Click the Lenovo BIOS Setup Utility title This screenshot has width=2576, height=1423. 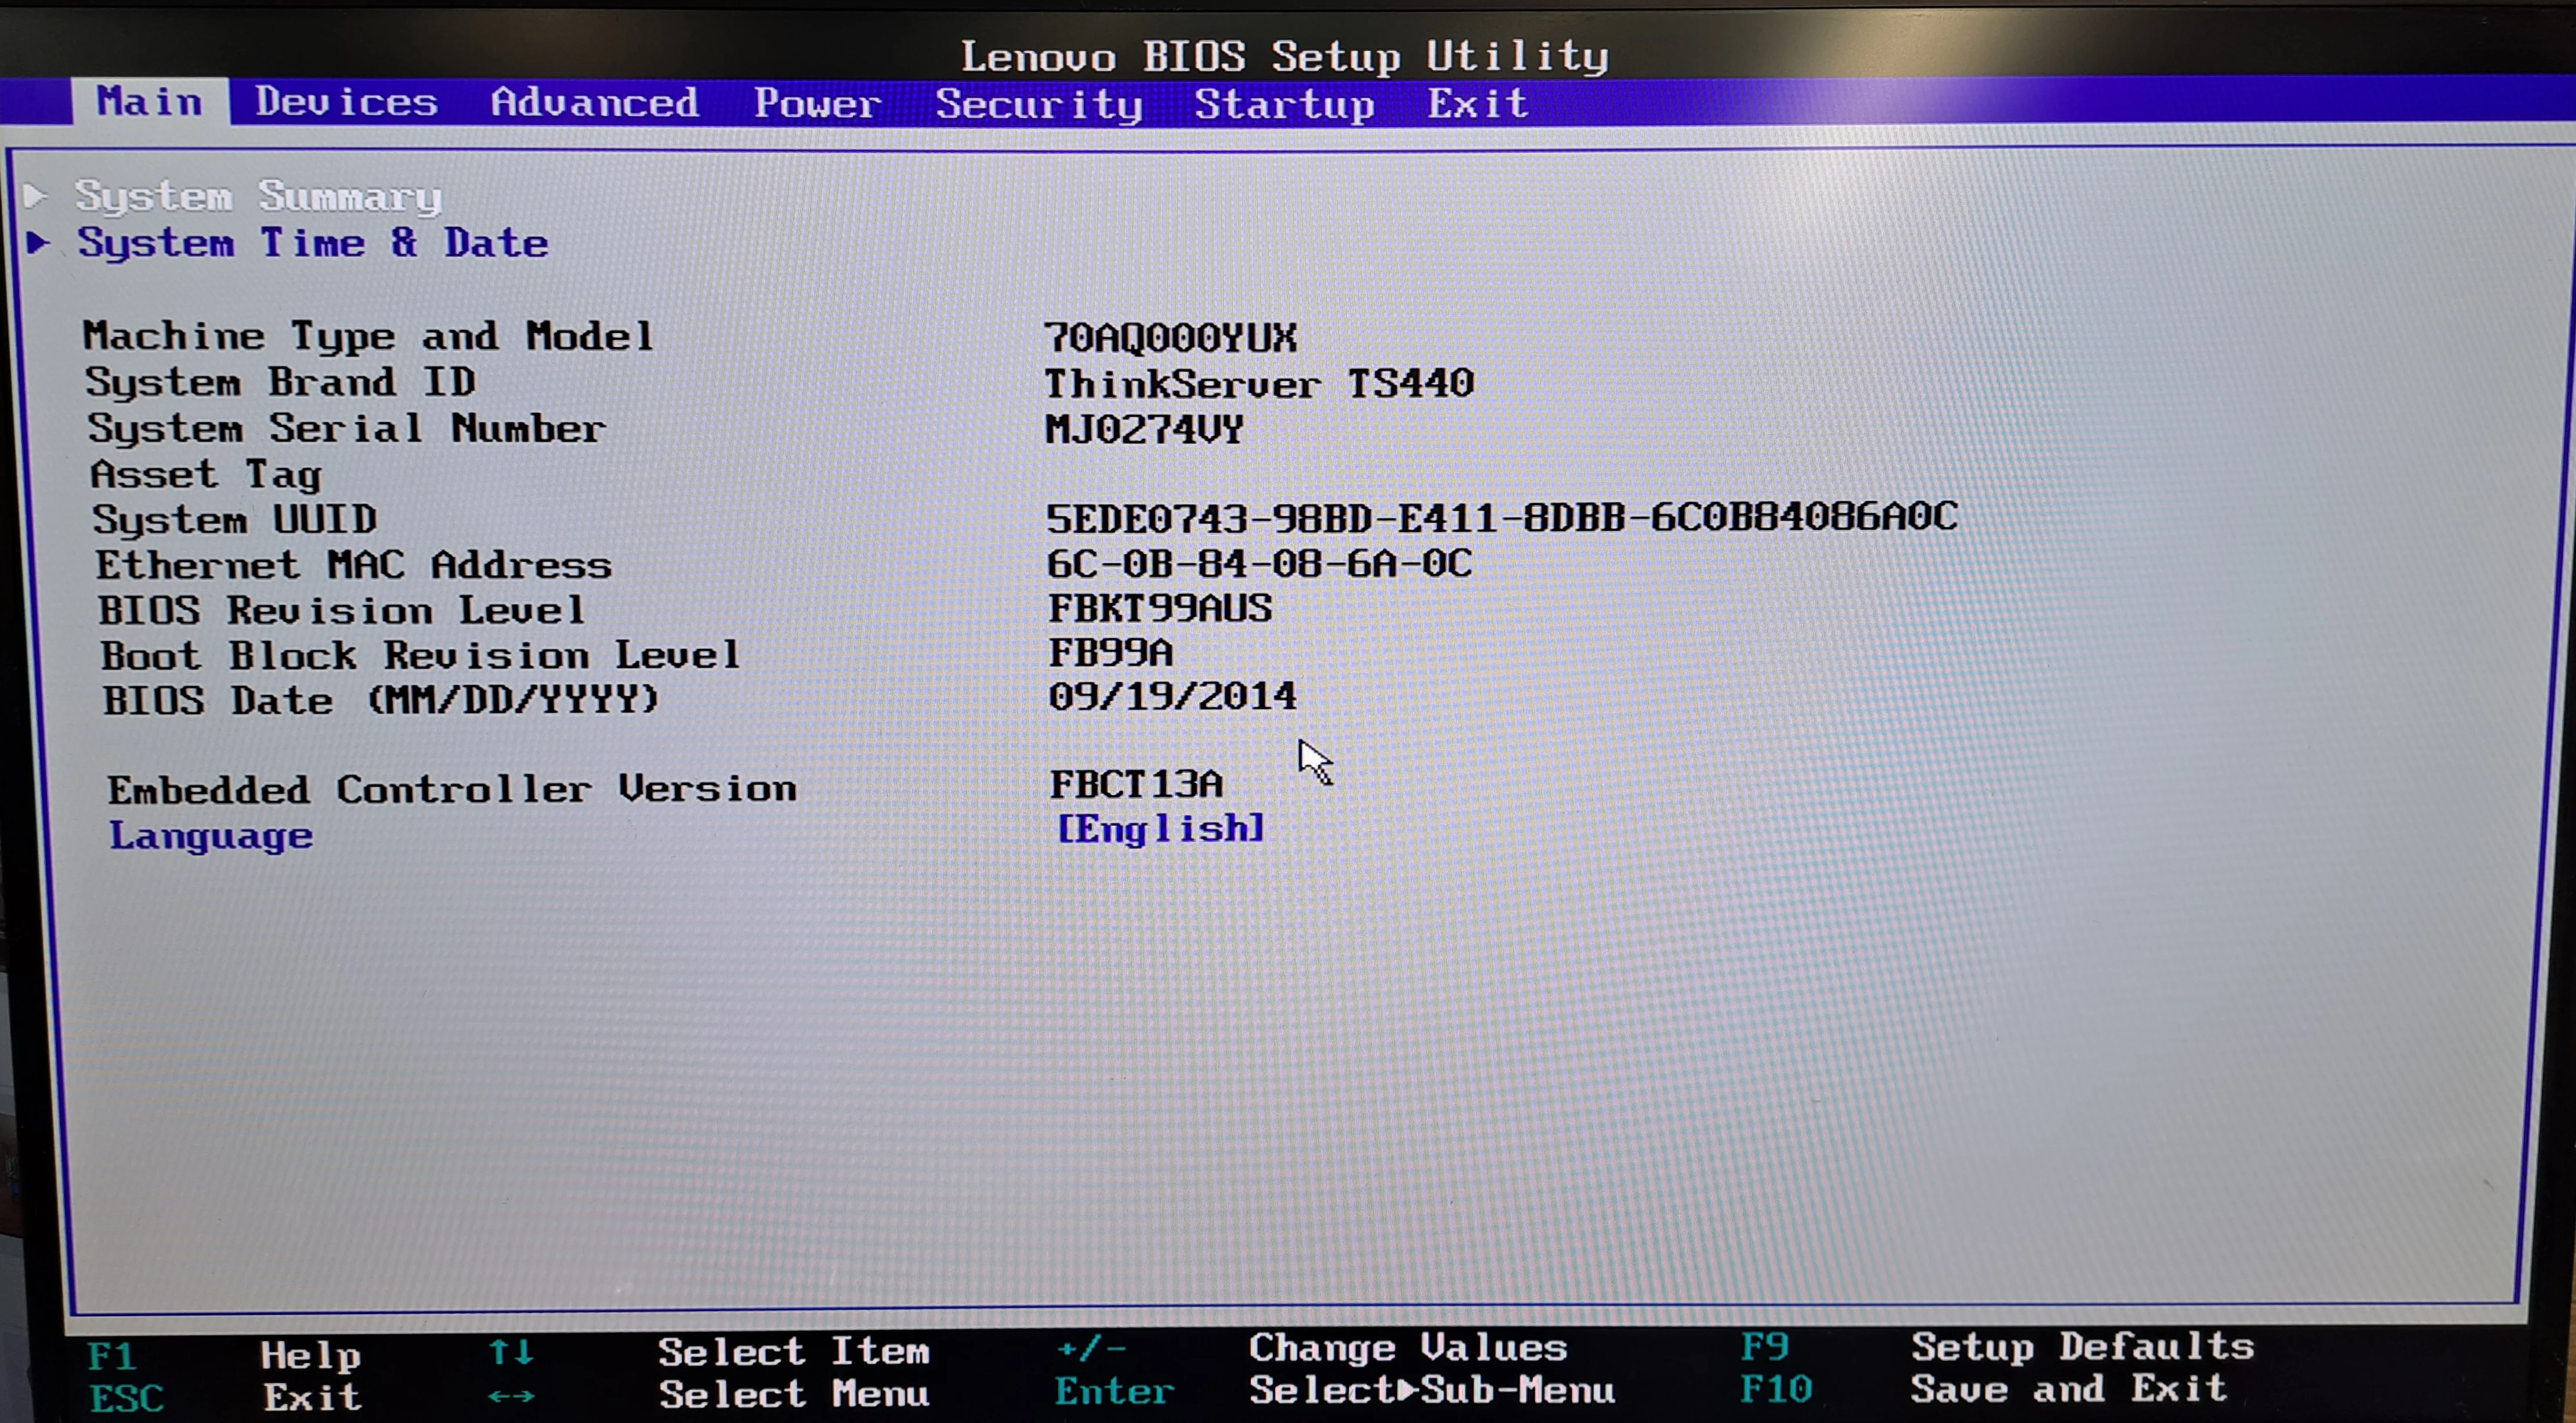1285,57
